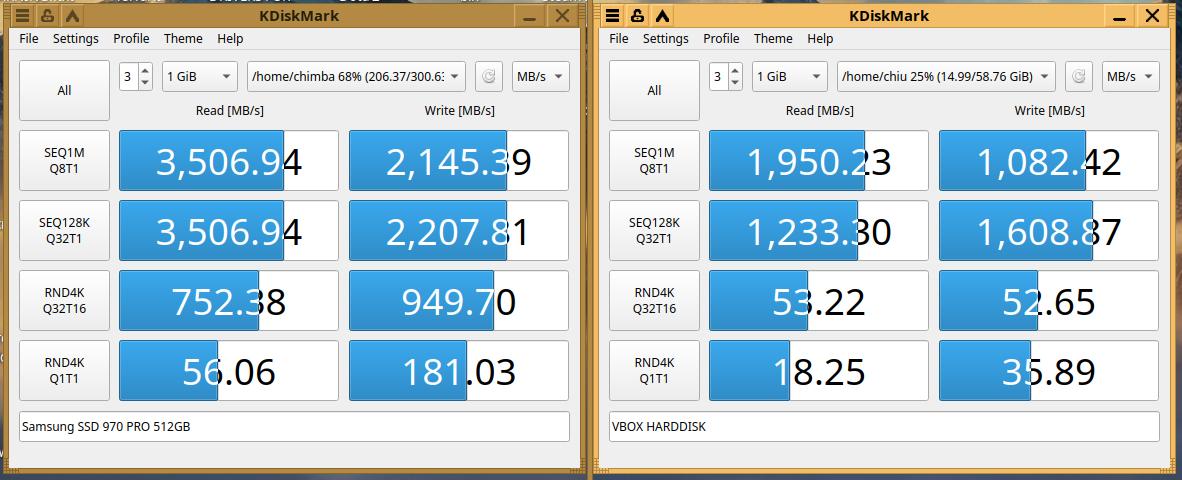Click the loops count stepper in left window
The width and height of the screenshot is (1182, 480).
click(x=136, y=76)
